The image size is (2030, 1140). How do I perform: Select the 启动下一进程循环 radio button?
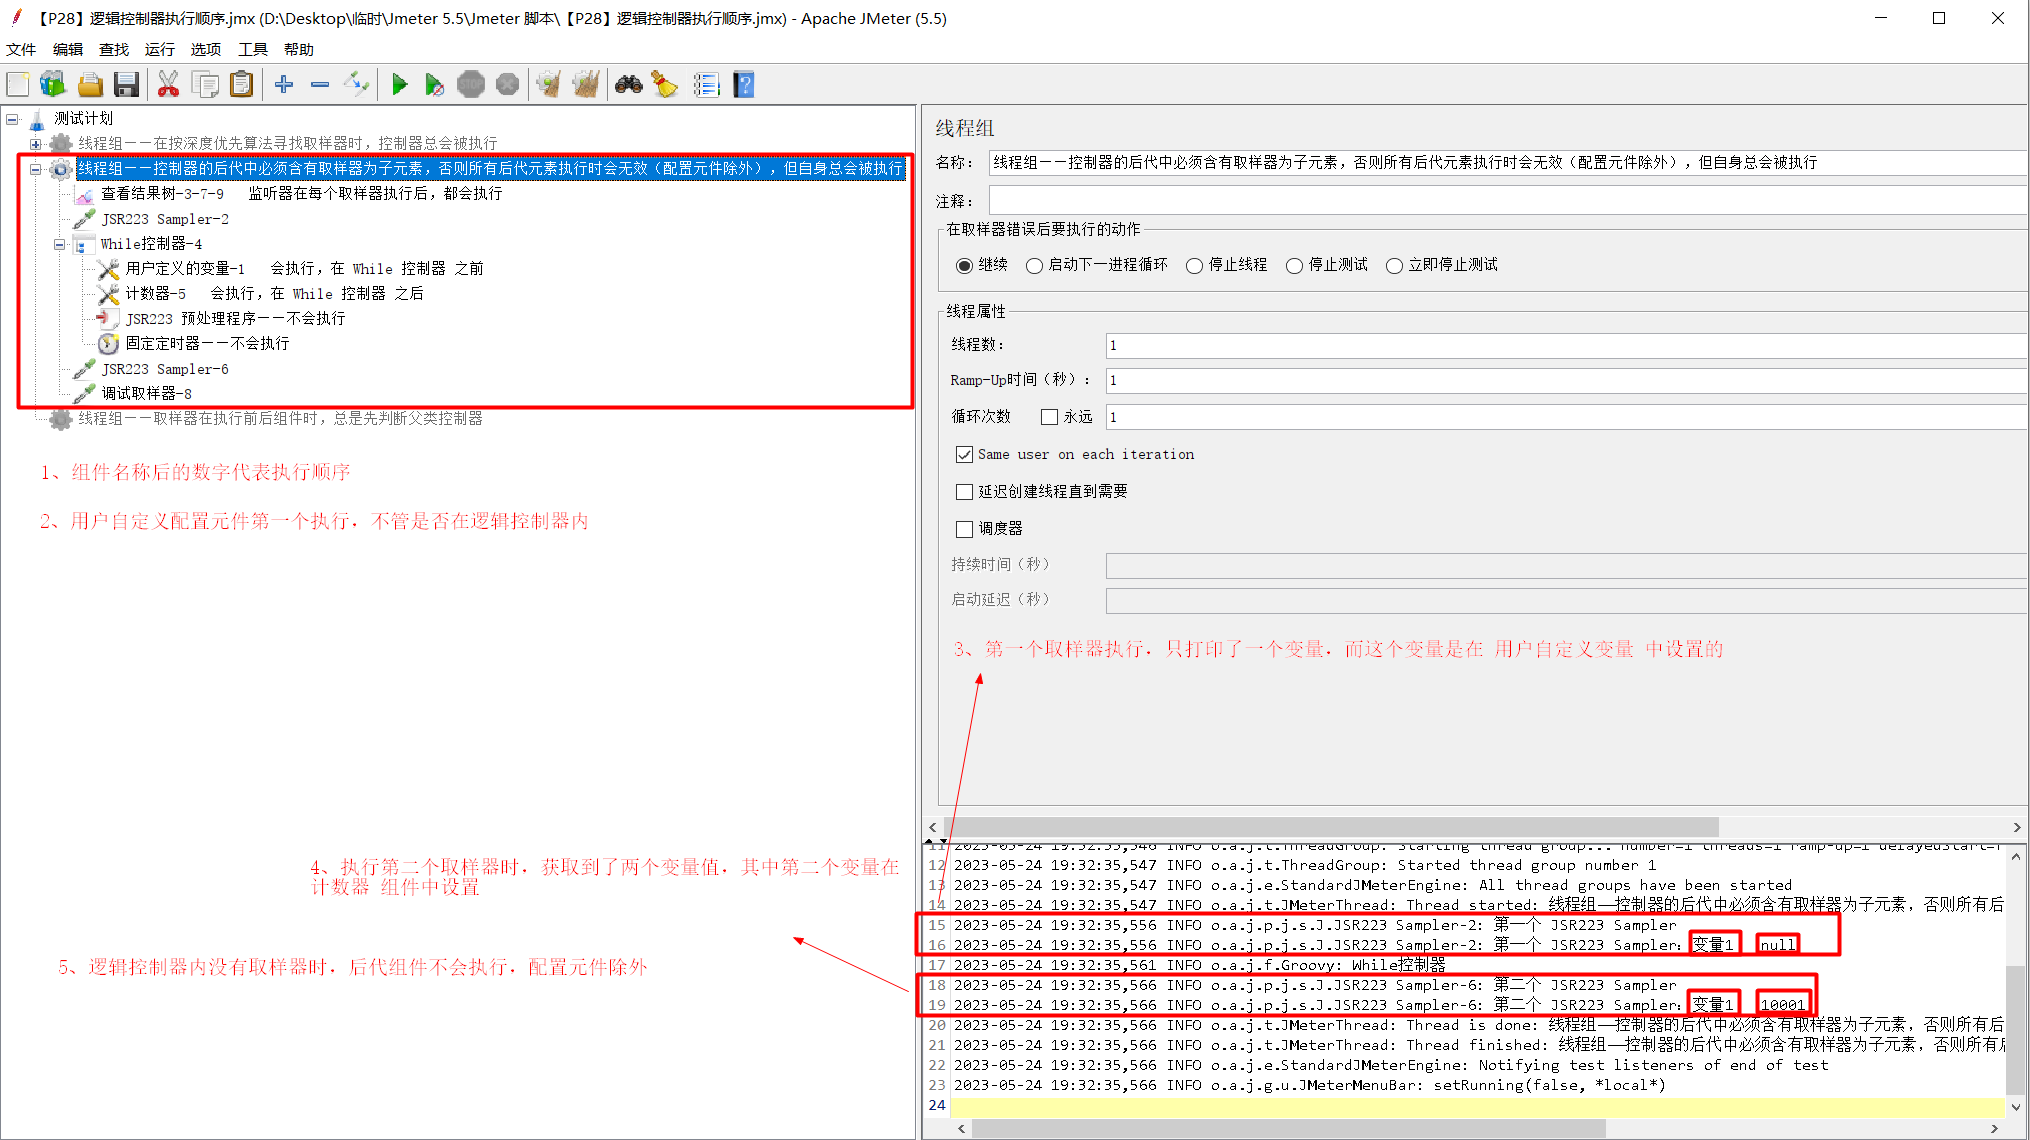click(x=1034, y=265)
